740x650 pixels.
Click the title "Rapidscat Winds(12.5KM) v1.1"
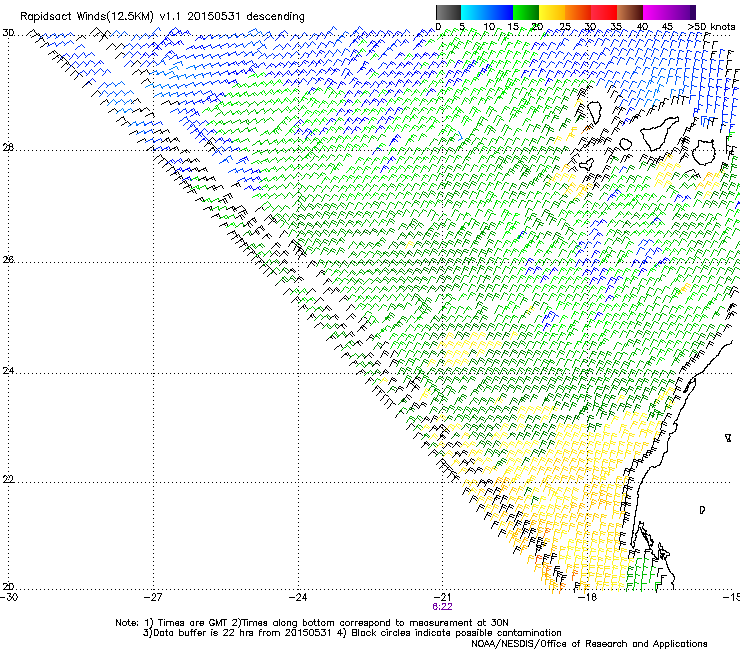[x=101, y=17]
